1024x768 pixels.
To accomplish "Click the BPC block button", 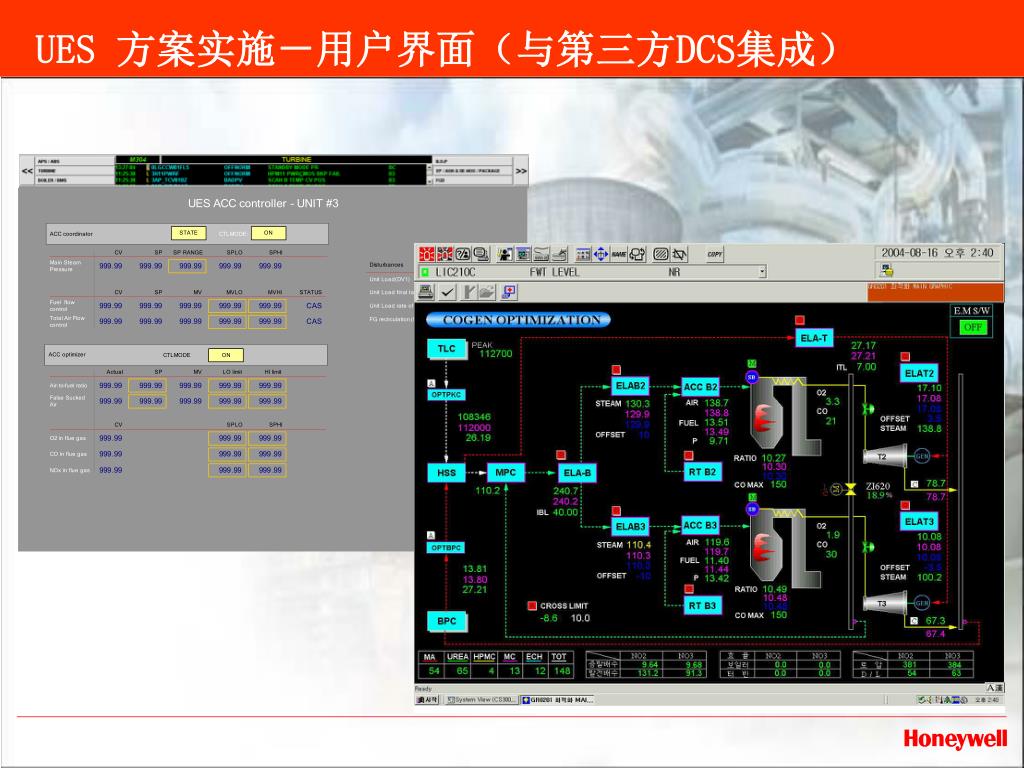I will 447,621.
